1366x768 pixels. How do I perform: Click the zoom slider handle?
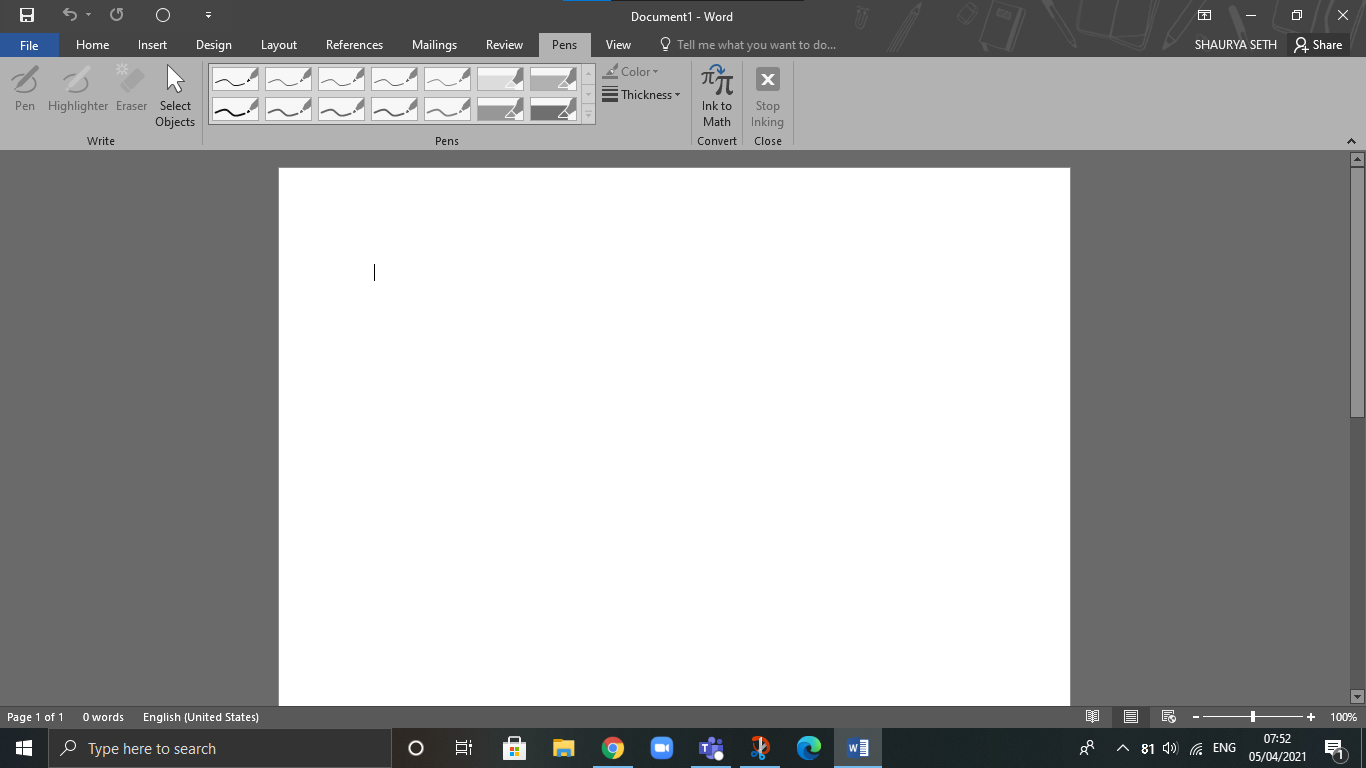[1252, 717]
